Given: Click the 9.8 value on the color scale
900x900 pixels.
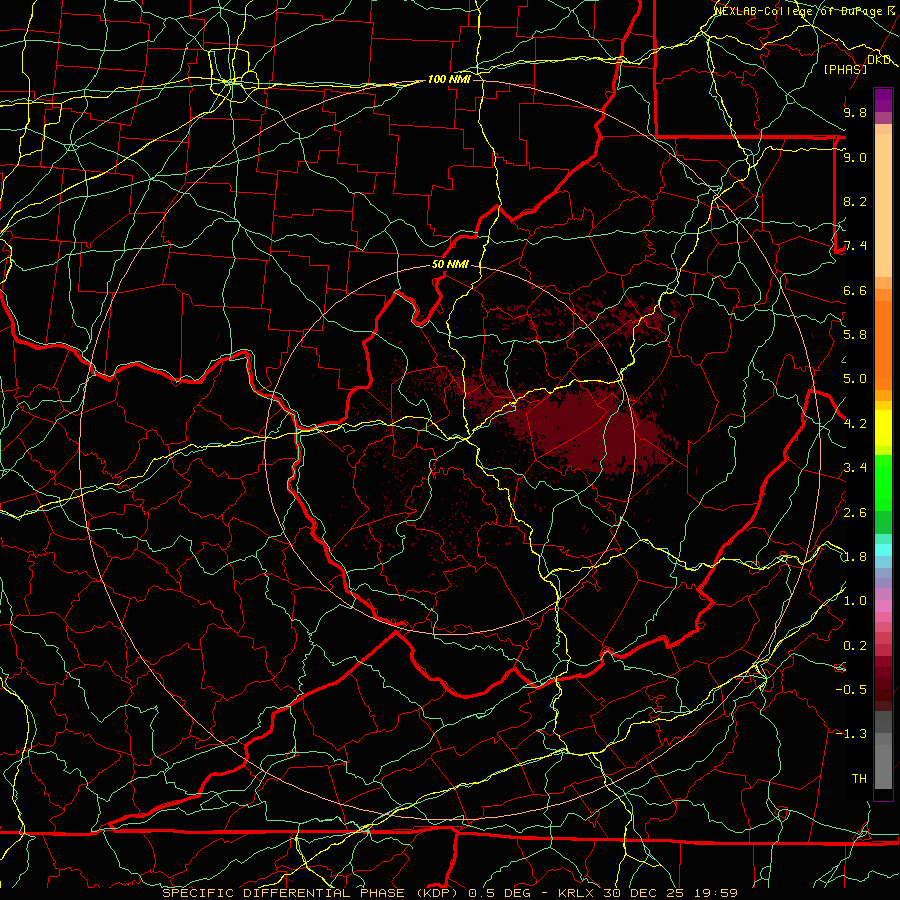Looking at the screenshot, I should 855,112.
